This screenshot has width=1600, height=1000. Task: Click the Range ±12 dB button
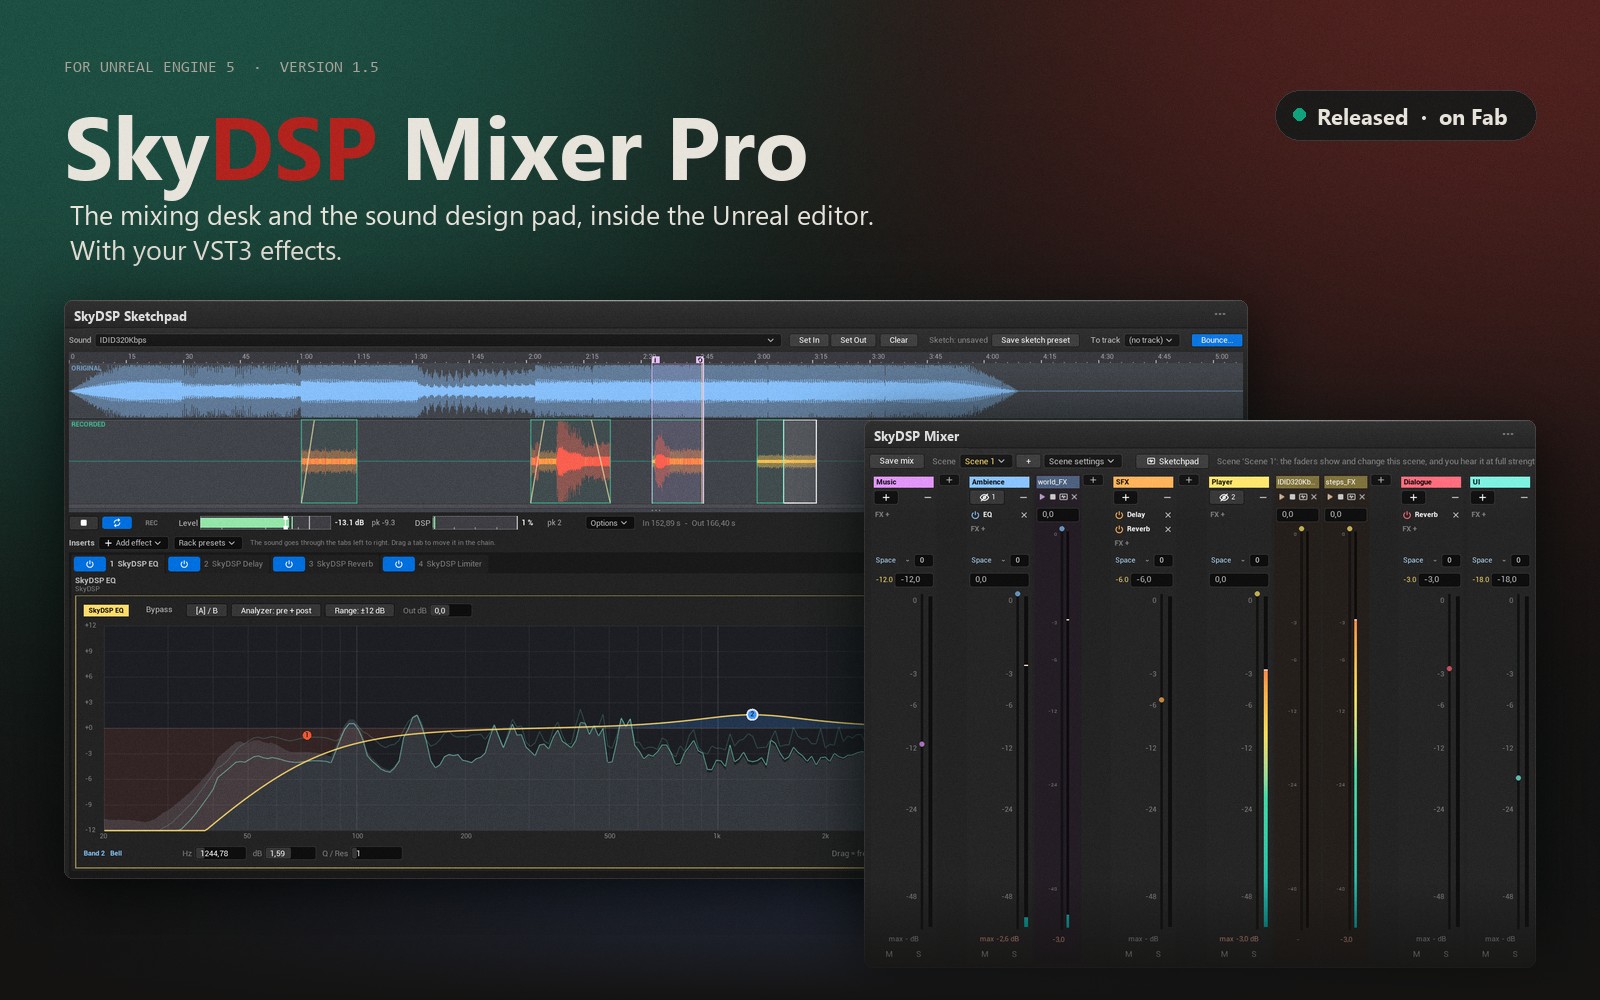360,610
